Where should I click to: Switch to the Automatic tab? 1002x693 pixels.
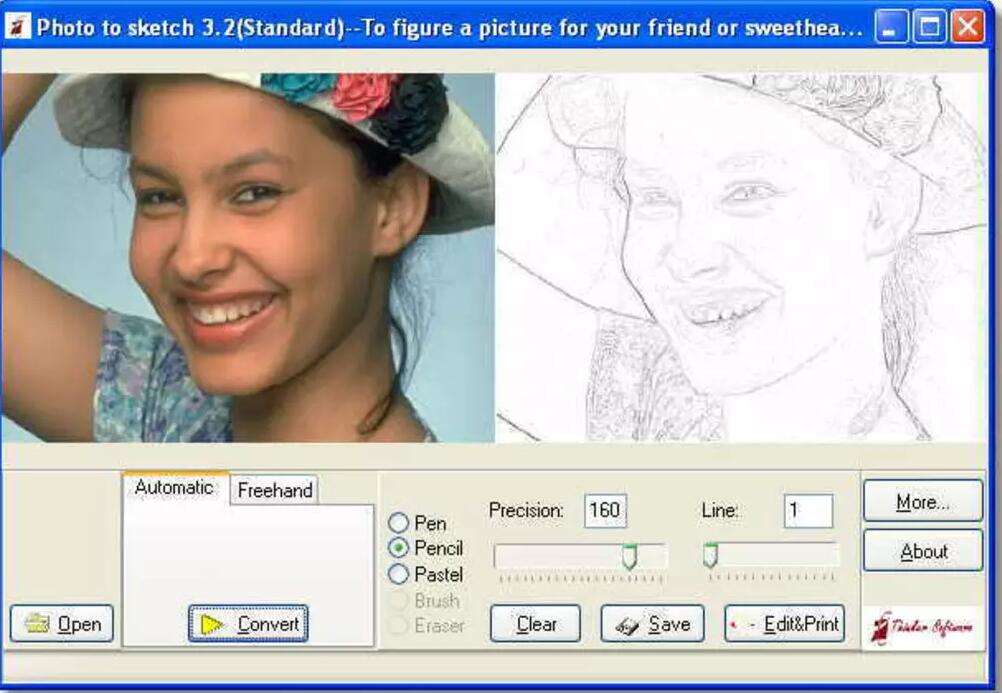(174, 488)
